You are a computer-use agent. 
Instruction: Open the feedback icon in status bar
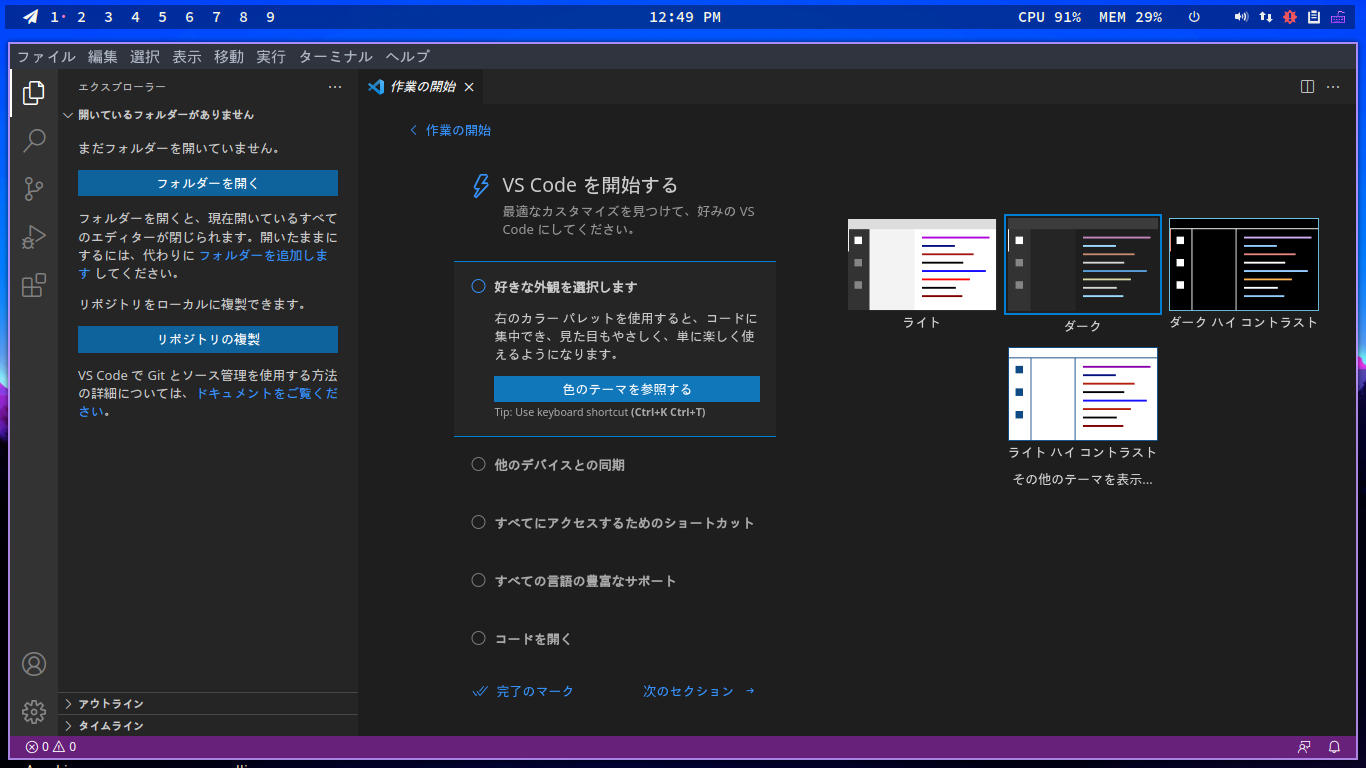click(x=1304, y=747)
